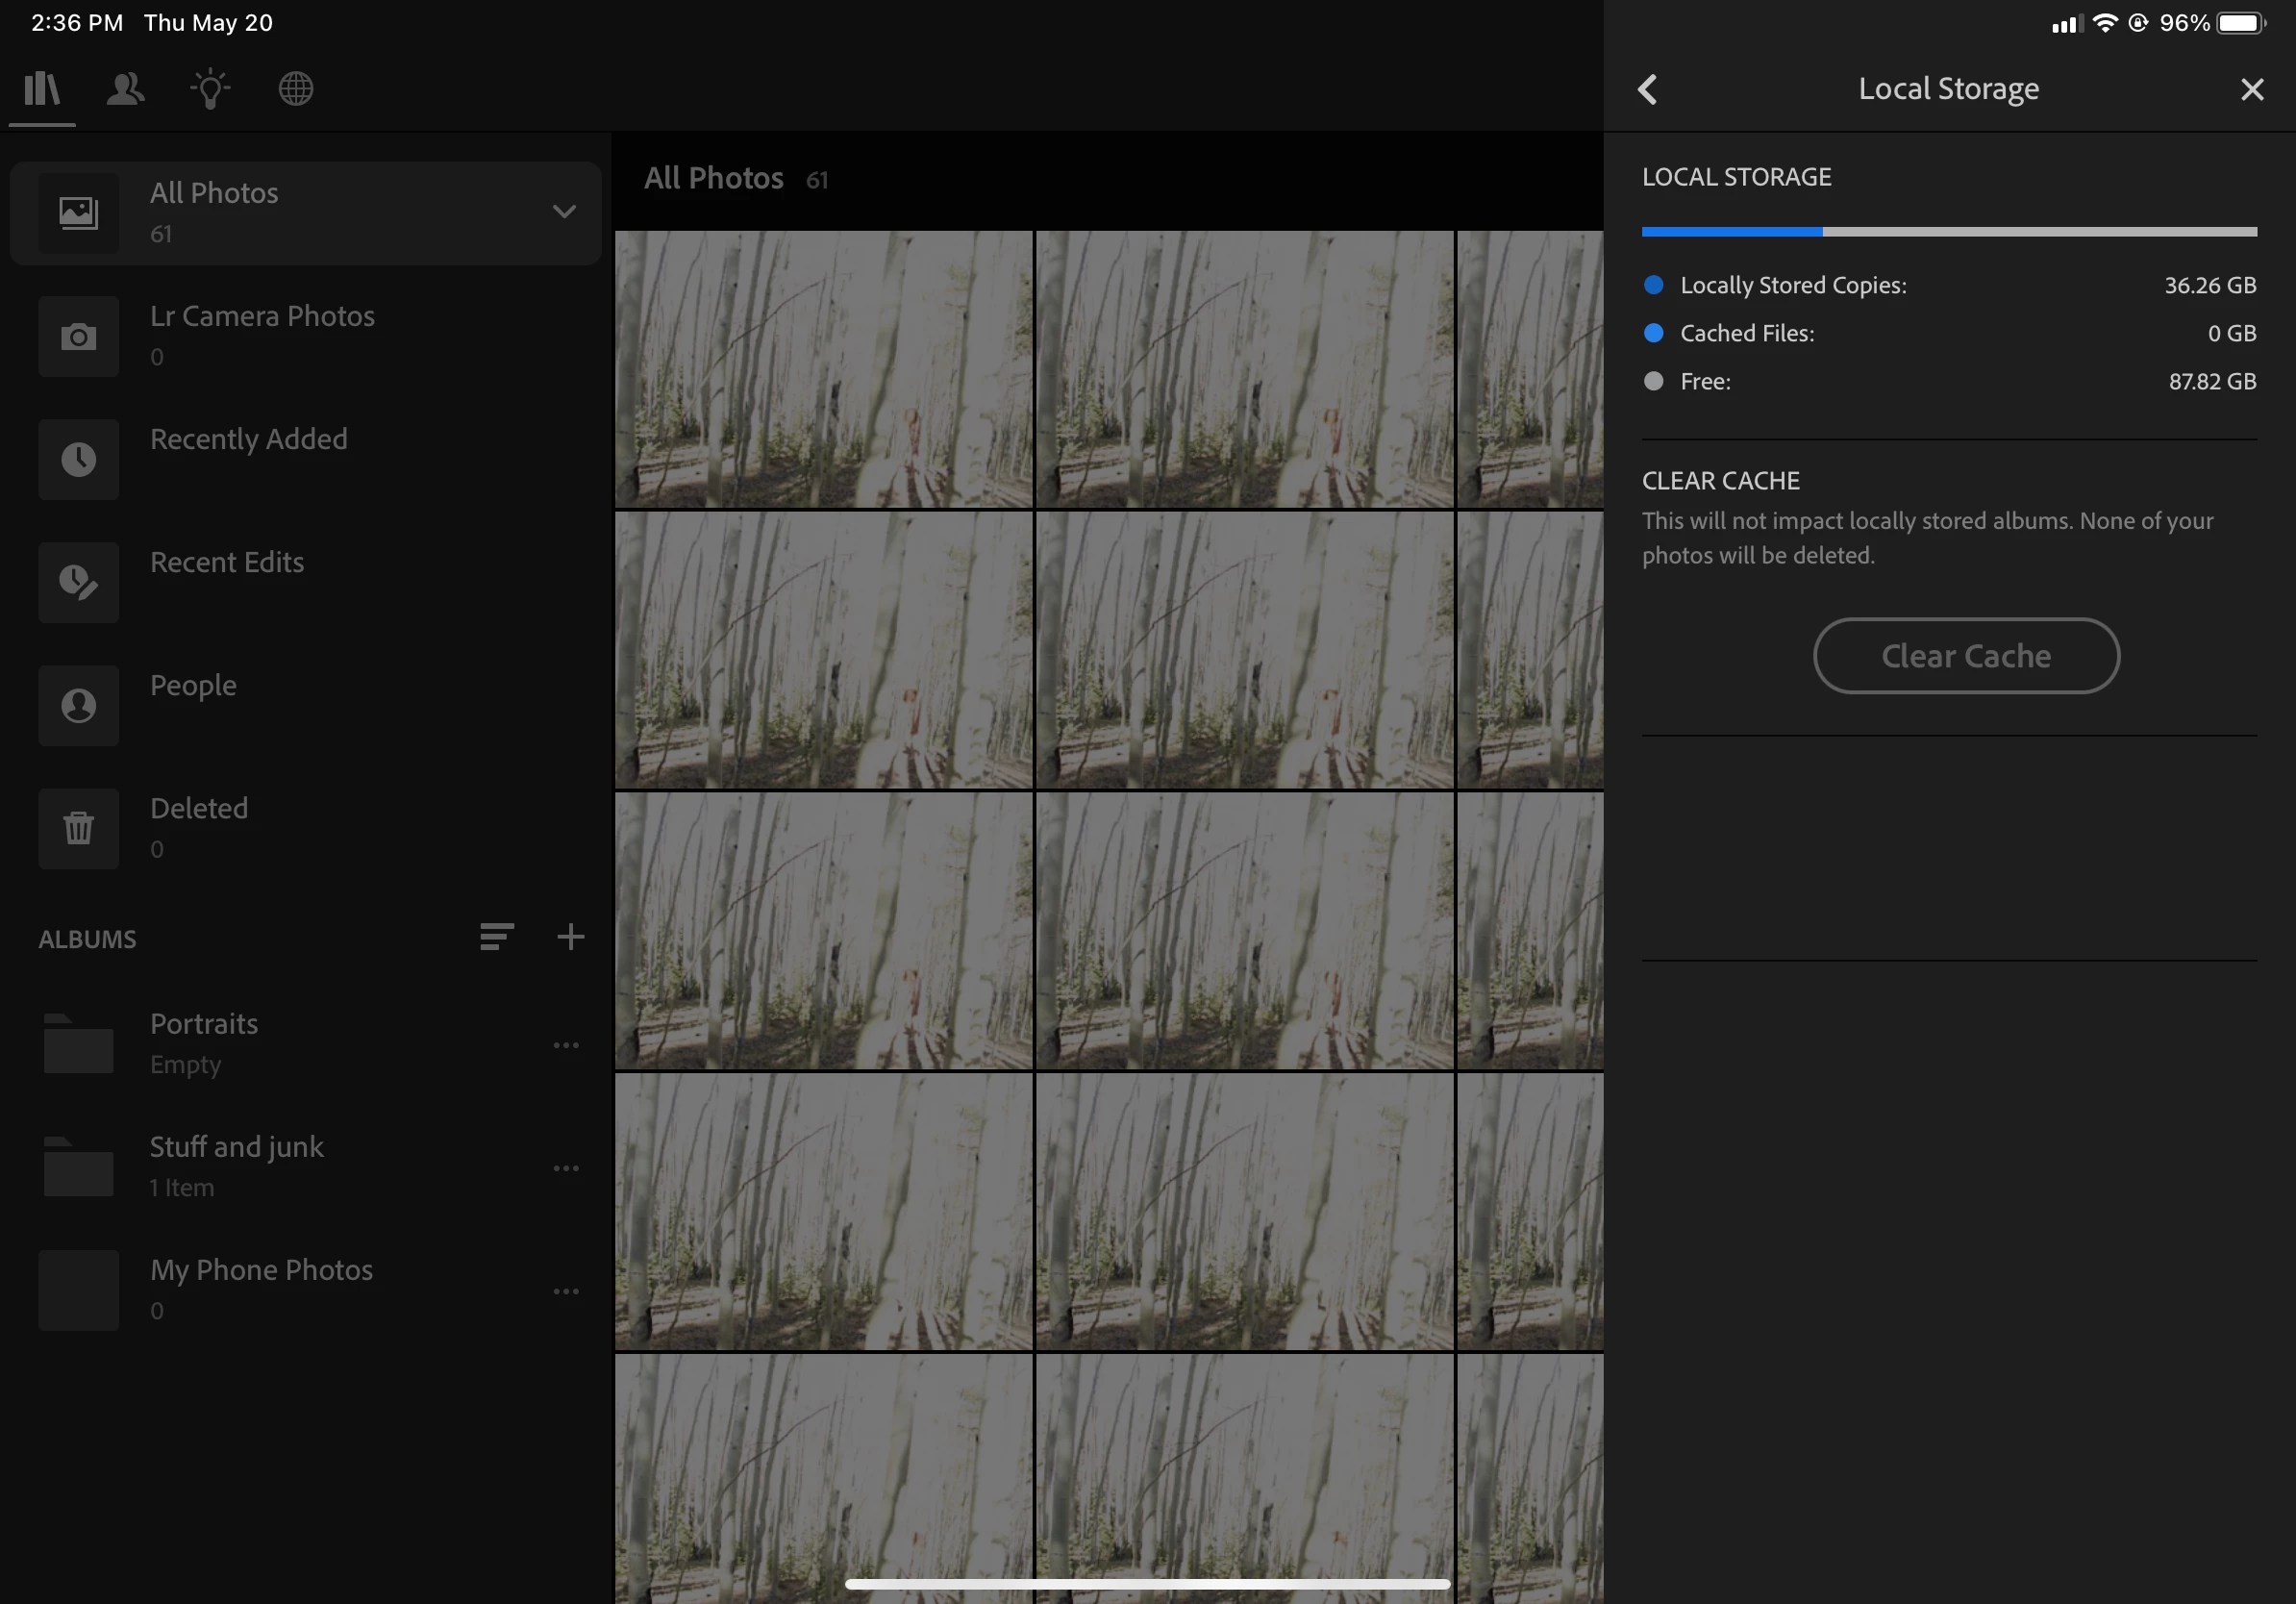This screenshot has height=1604, width=2296.
Task: Expand the All Photos chevron
Action: pos(564,211)
